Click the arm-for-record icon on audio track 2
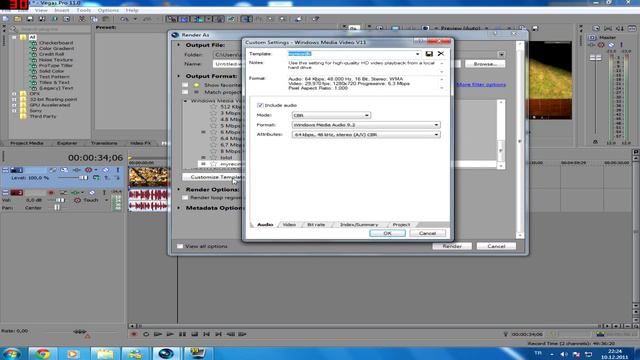Screen dimensions: 640x360 coord(51,192)
